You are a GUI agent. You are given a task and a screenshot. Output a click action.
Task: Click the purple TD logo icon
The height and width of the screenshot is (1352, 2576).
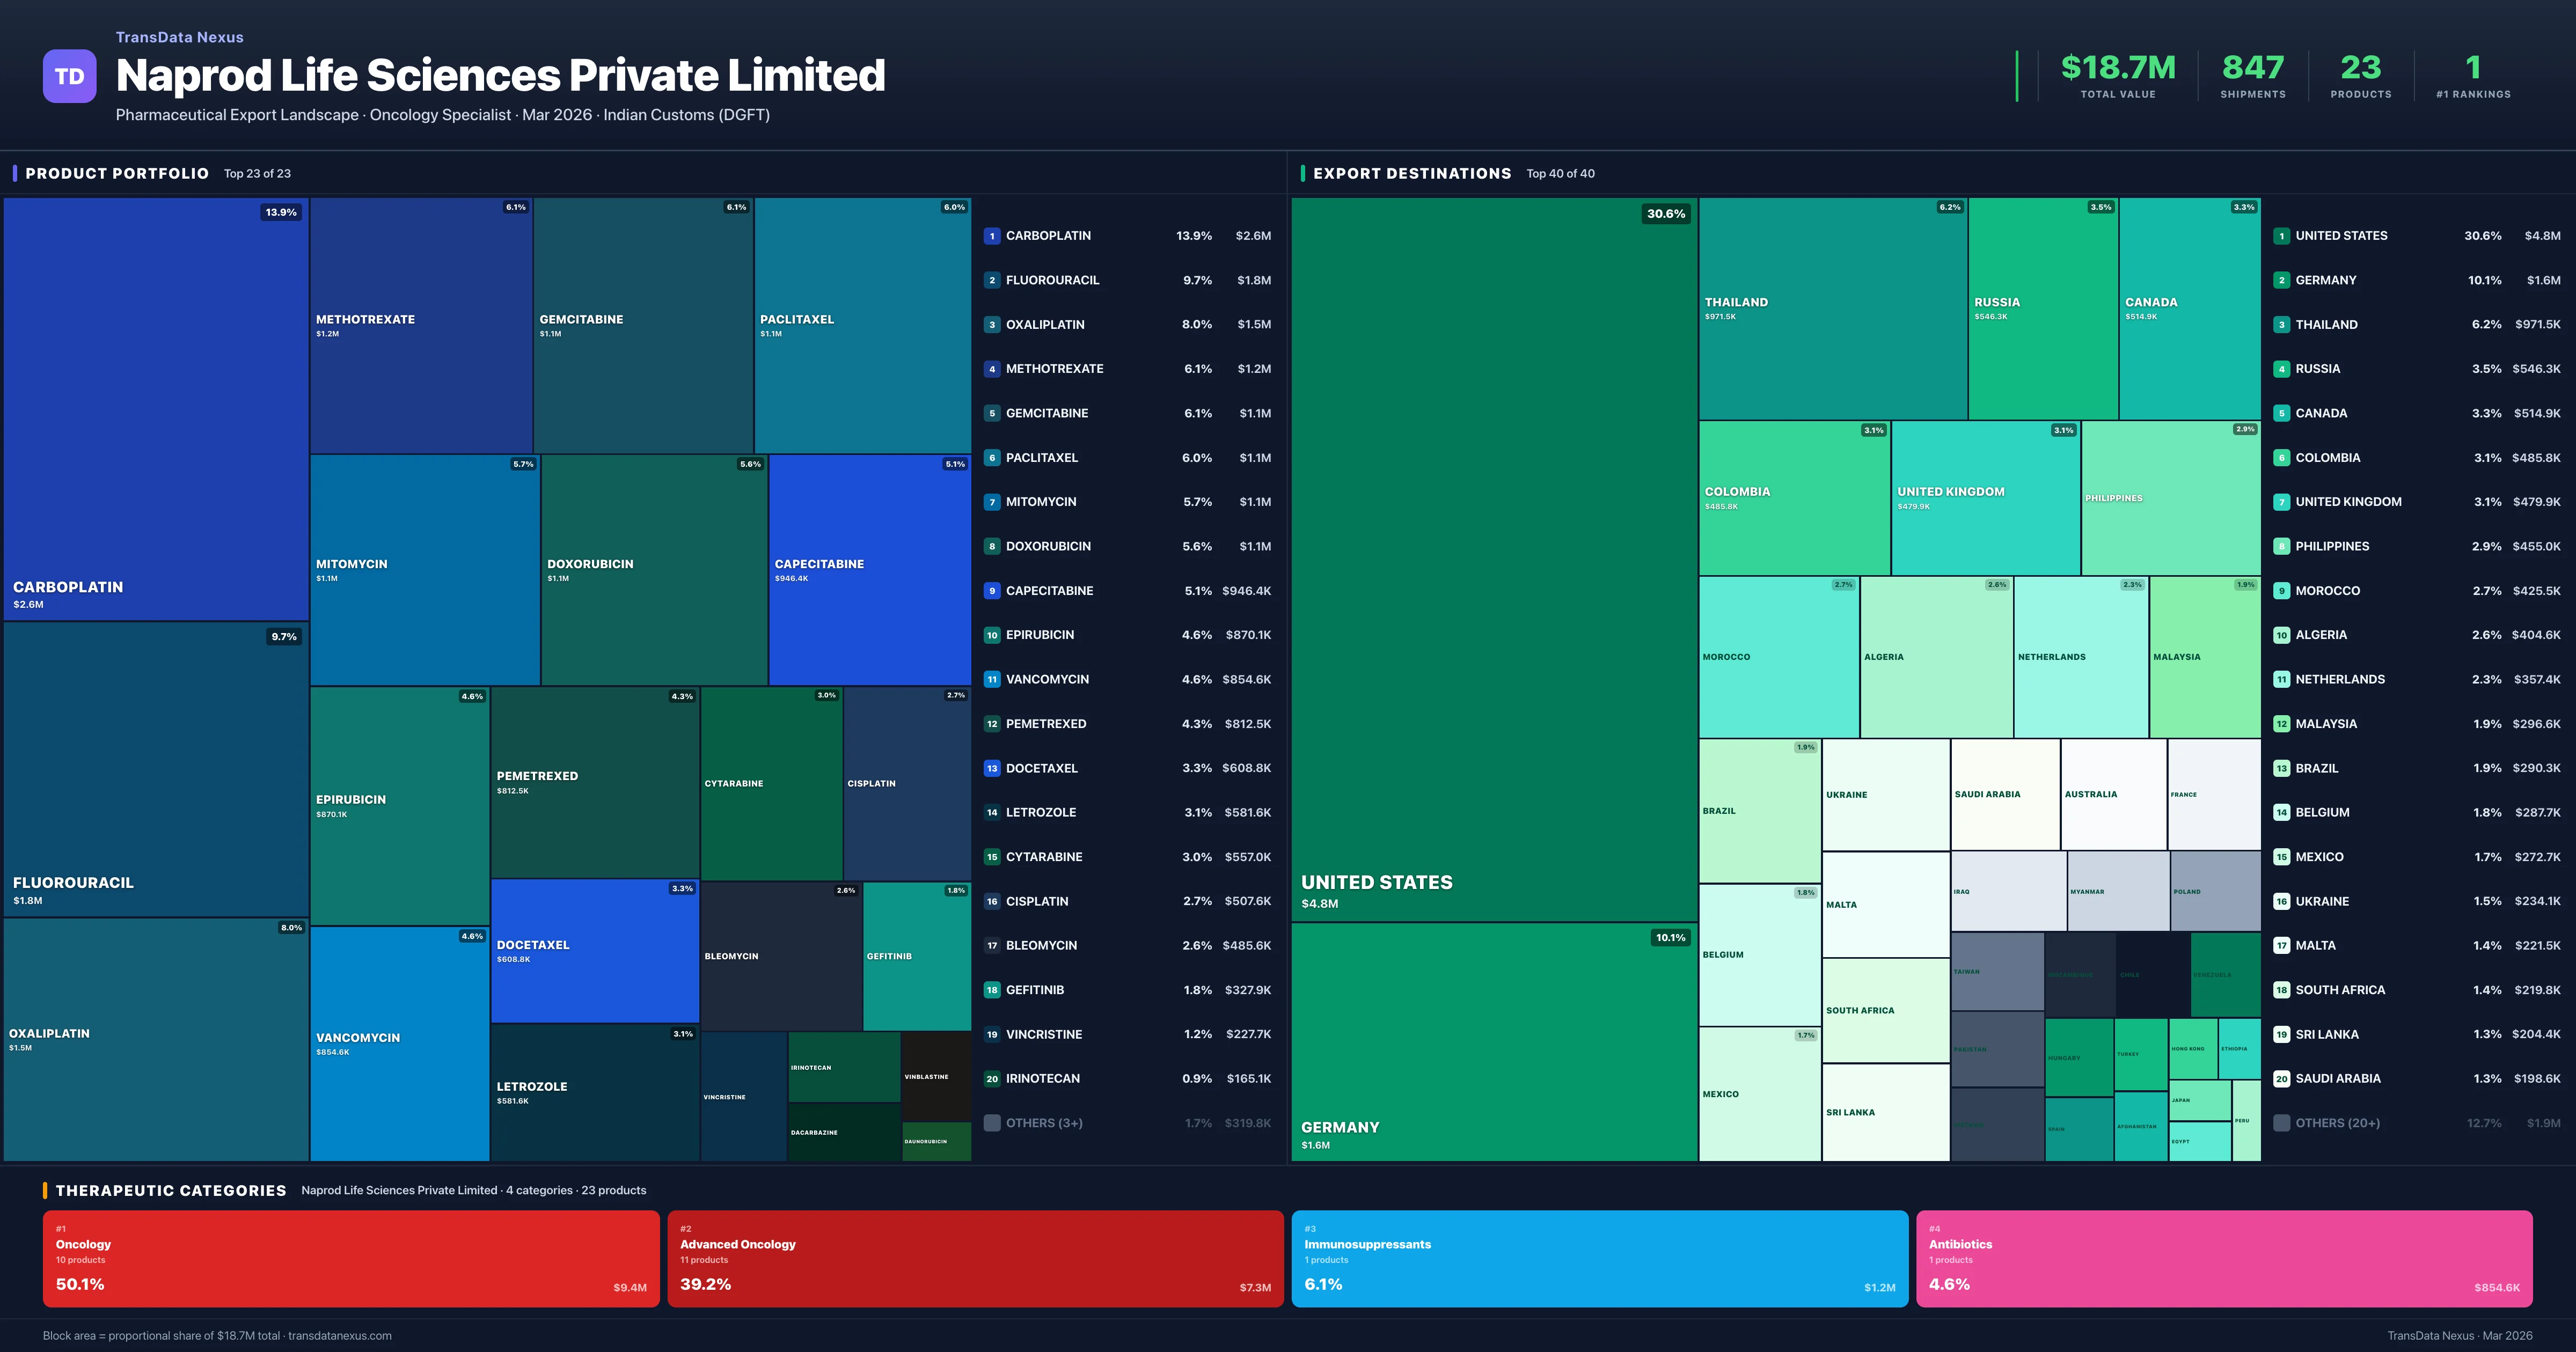tap(69, 76)
